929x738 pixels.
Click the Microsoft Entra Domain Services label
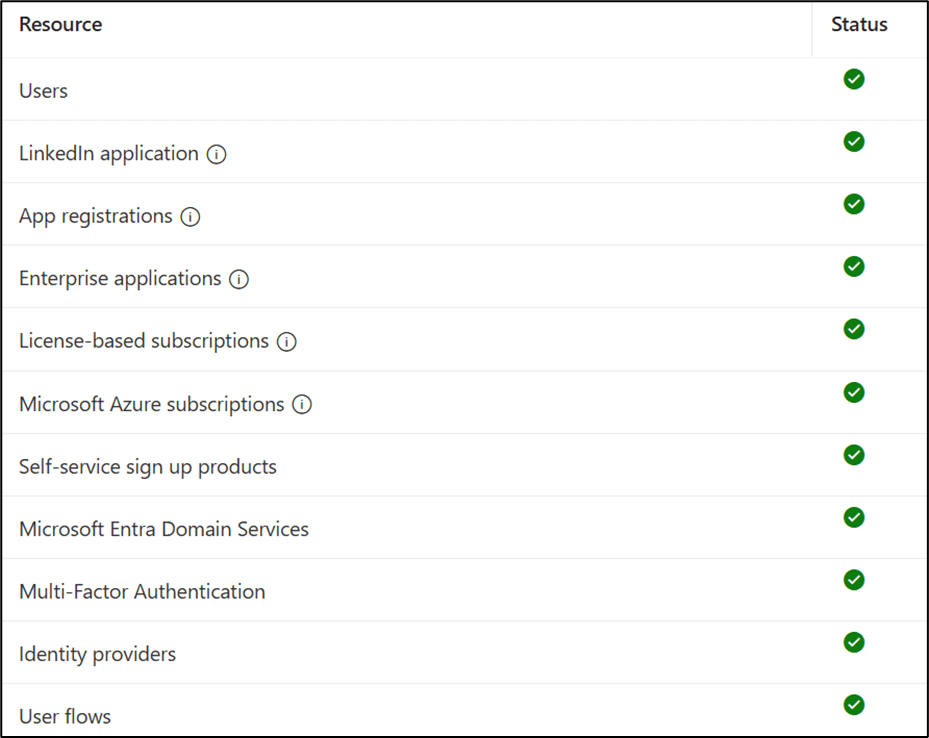coord(164,529)
